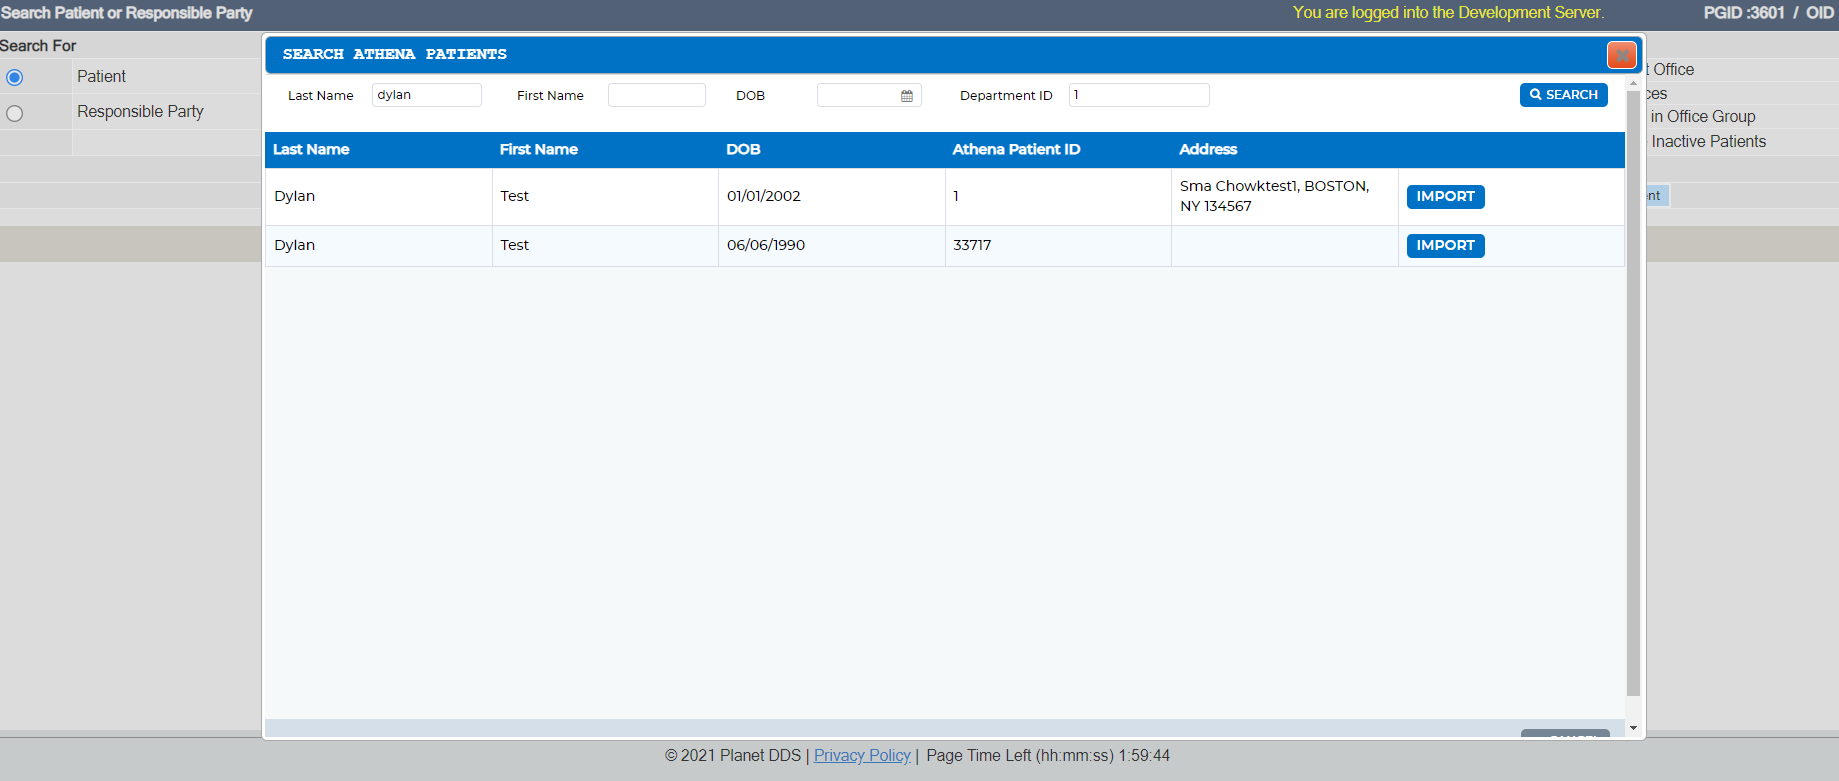This screenshot has width=1839, height=781.
Task: Select the Patient radio button
Action: click(x=15, y=78)
